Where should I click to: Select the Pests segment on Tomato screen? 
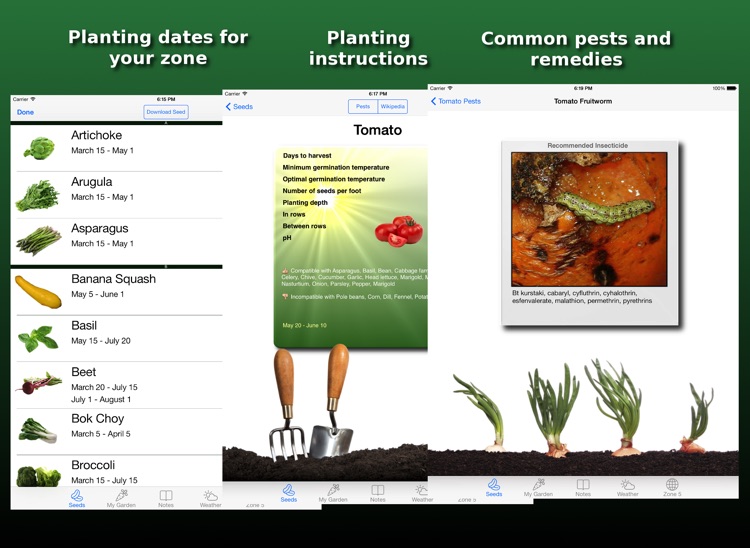(363, 107)
